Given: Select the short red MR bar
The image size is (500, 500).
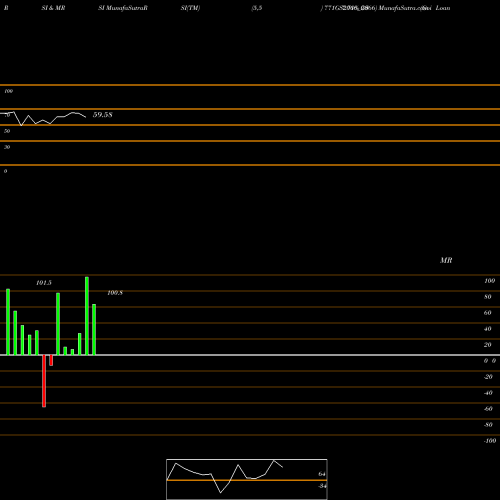Looking at the screenshot, I should click(51, 360).
